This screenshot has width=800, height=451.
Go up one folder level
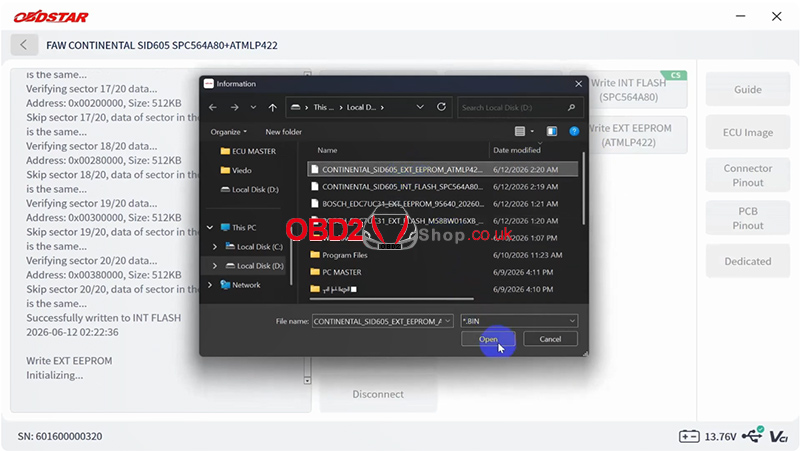[x=272, y=107]
